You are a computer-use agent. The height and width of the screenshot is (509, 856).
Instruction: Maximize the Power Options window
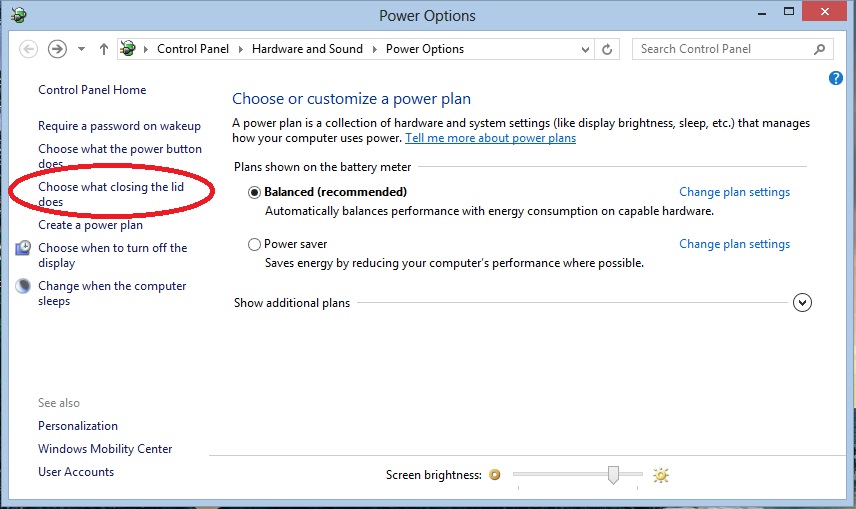[789, 11]
